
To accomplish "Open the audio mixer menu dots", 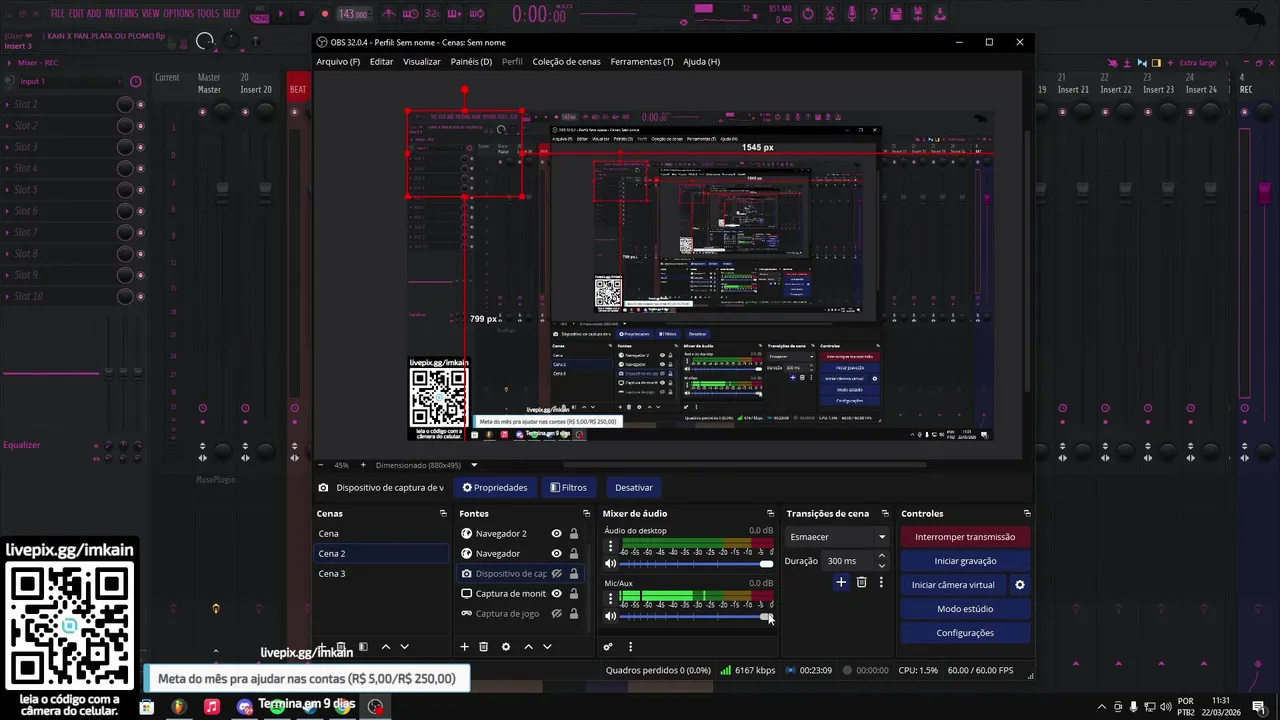I will click(630, 647).
